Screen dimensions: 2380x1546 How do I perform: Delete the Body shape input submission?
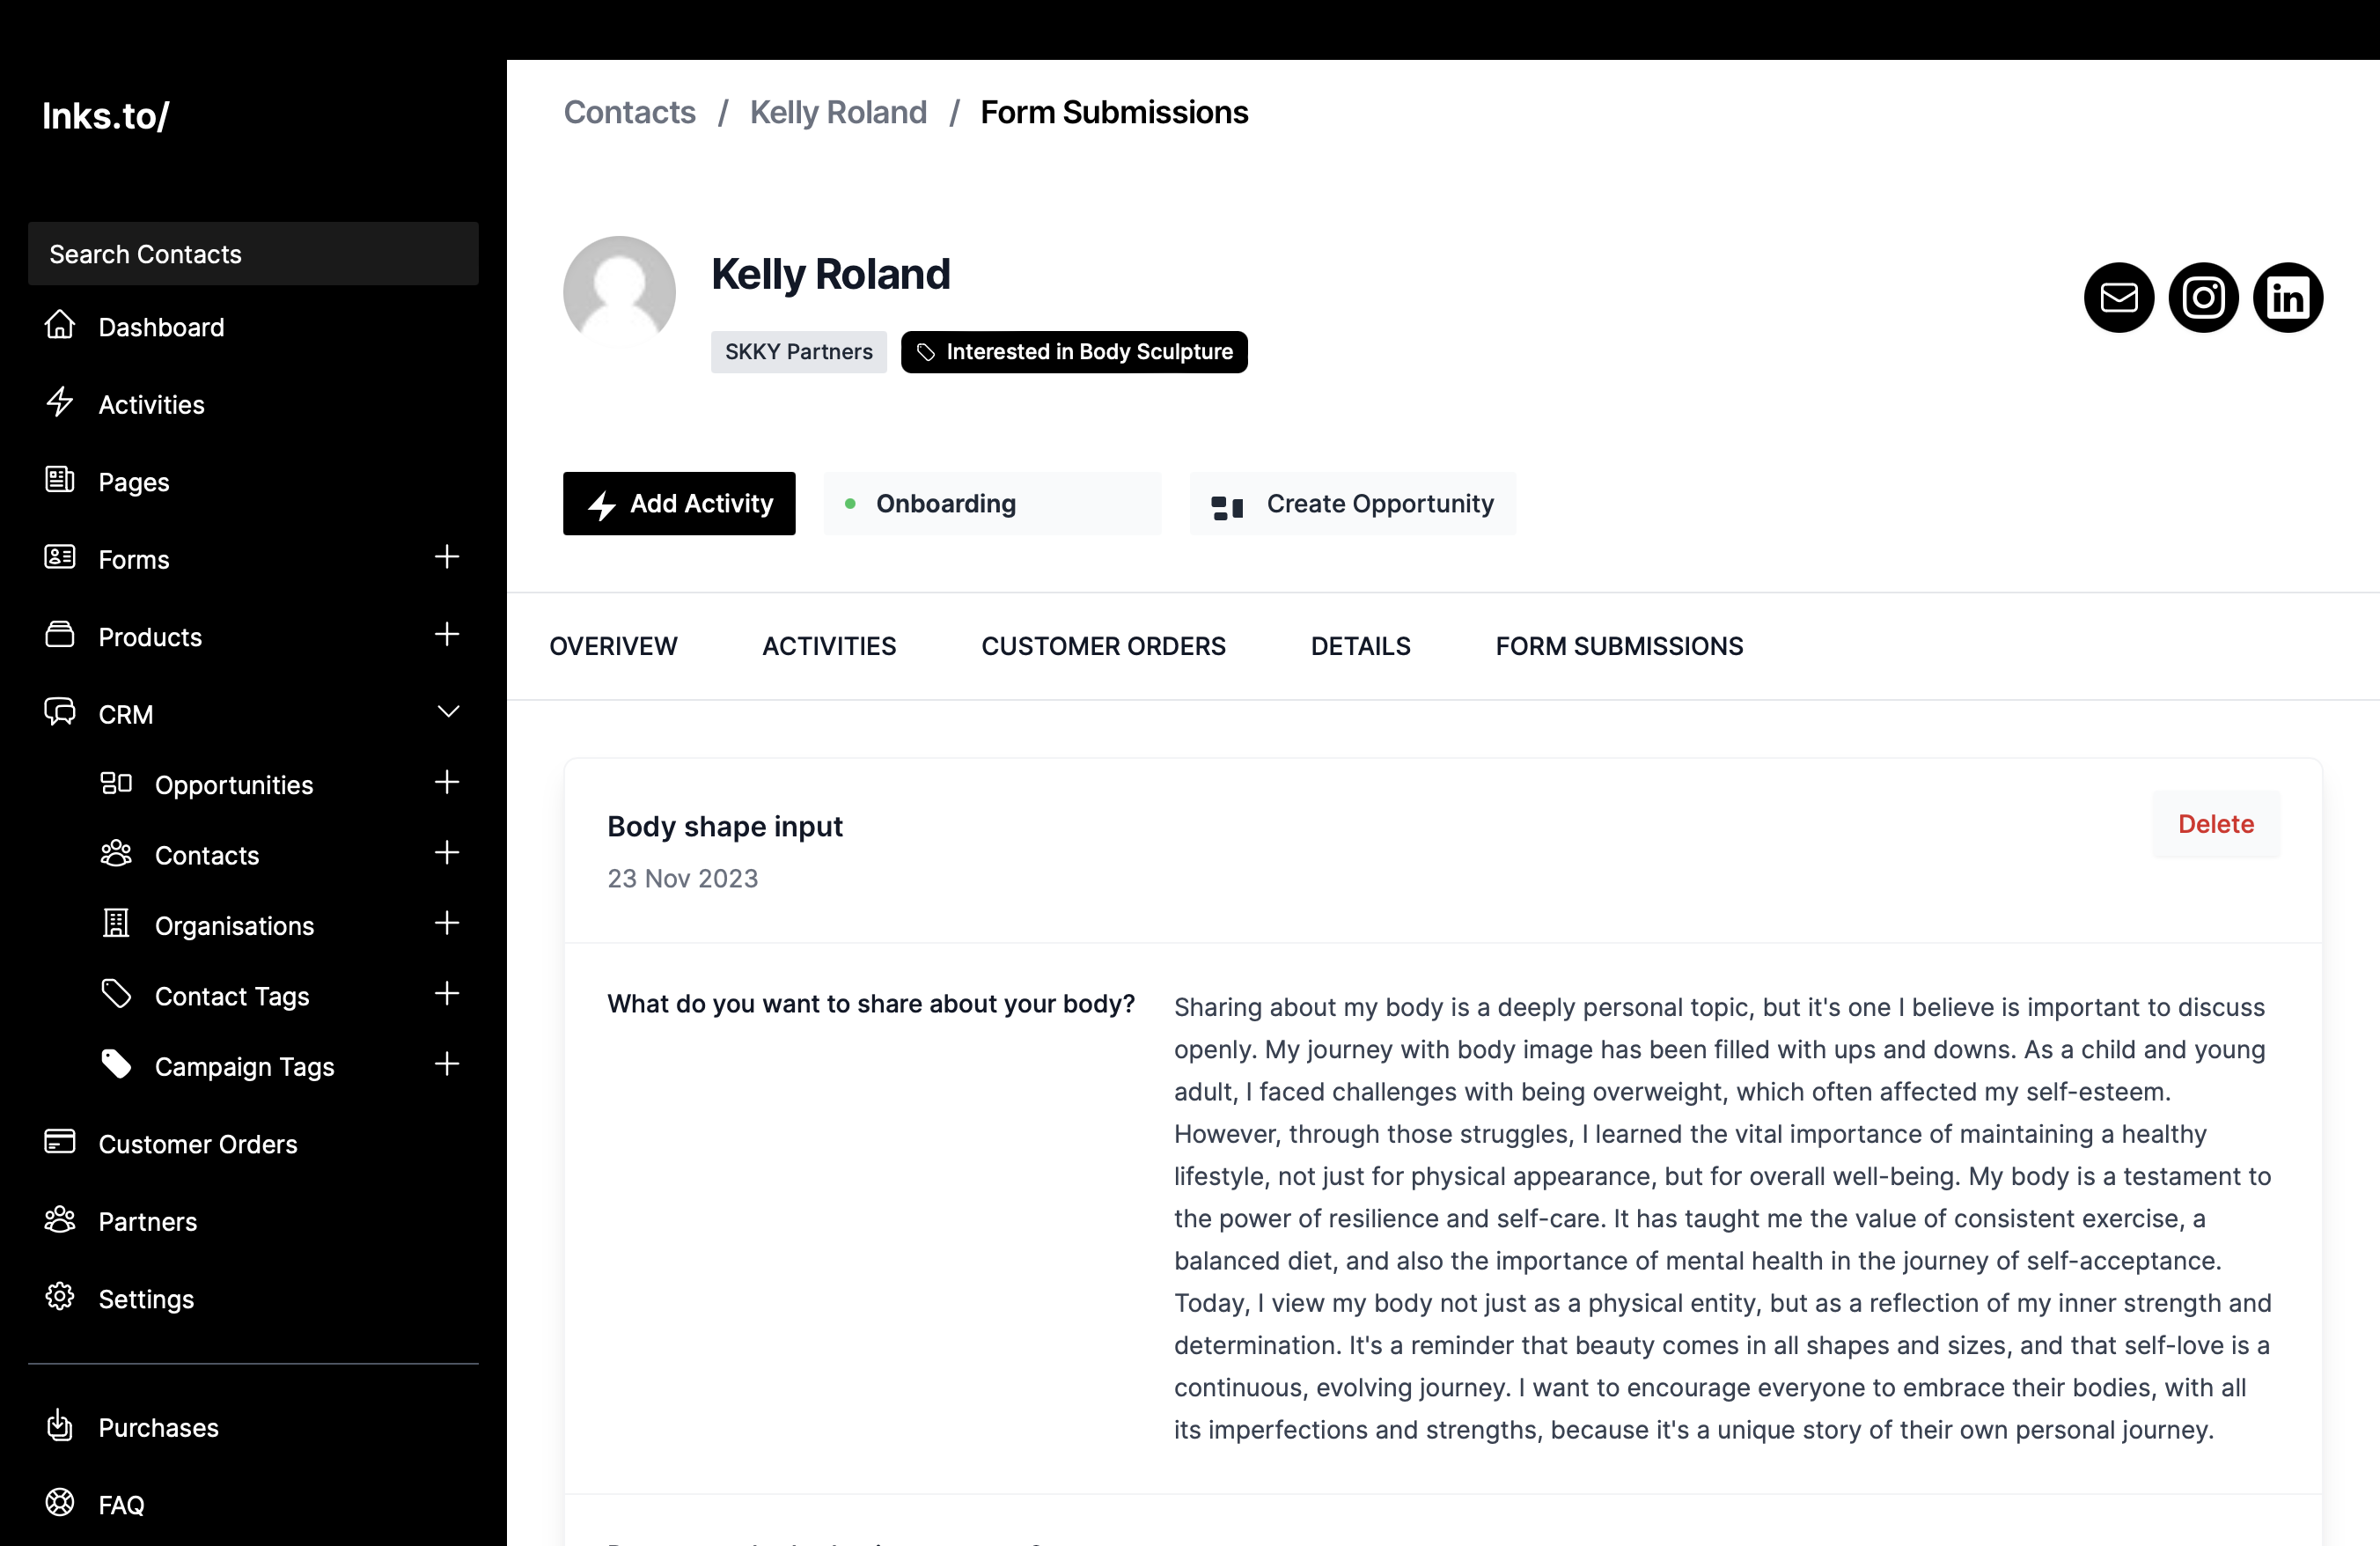click(2216, 824)
